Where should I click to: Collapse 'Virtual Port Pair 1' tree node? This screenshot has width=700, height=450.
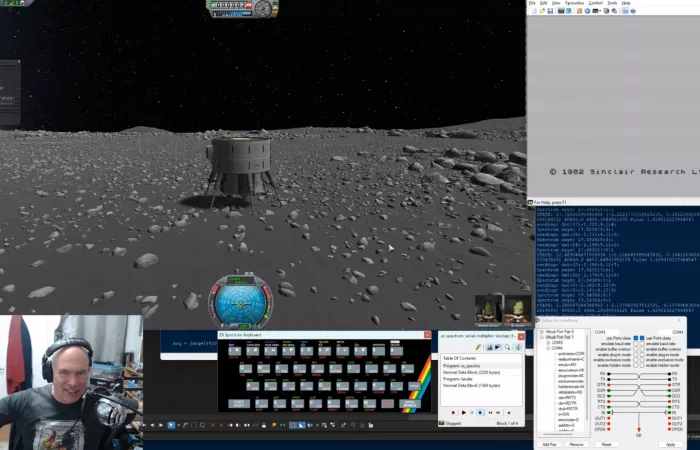pyautogui.click(x=542, y=337)
